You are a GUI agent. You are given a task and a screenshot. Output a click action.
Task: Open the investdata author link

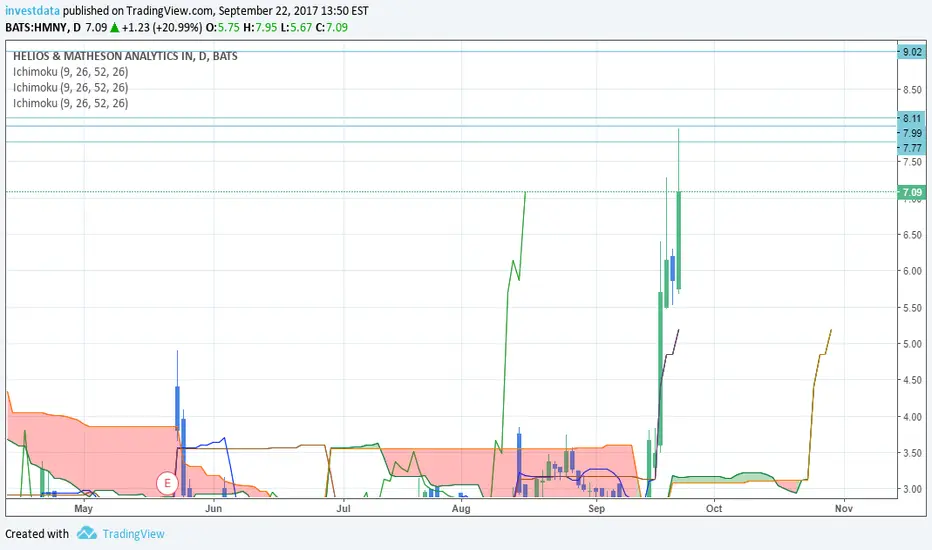[33, 11]
